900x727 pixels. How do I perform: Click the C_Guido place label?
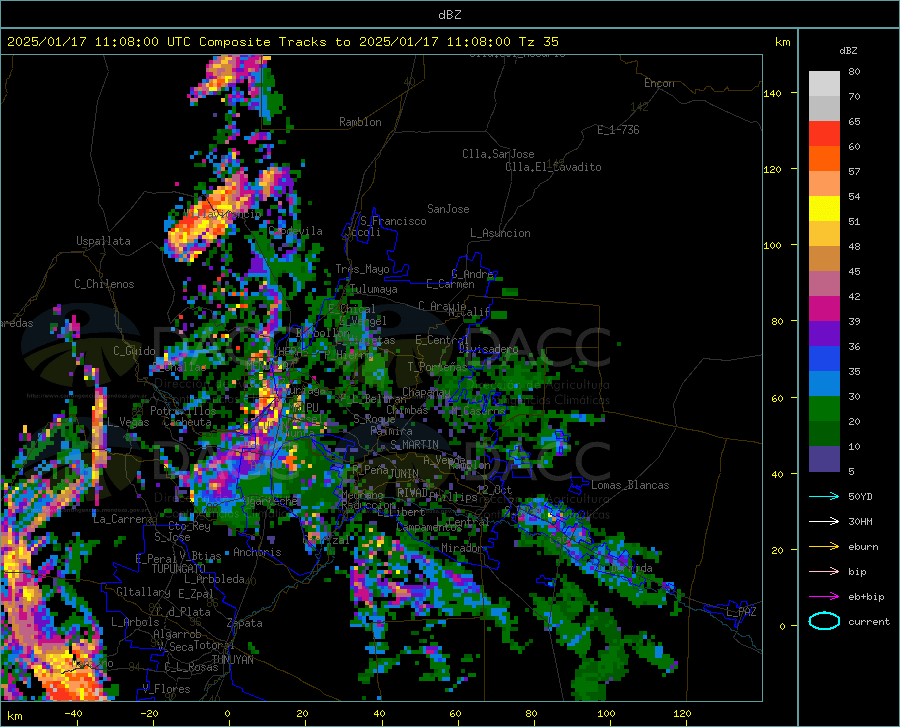[x=134, y=351]
